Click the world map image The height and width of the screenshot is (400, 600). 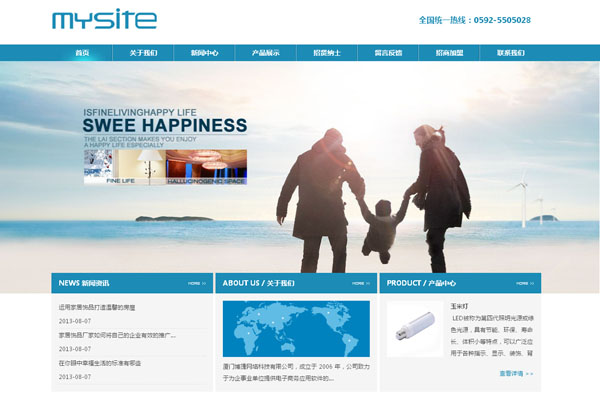[x=296, y=329]
